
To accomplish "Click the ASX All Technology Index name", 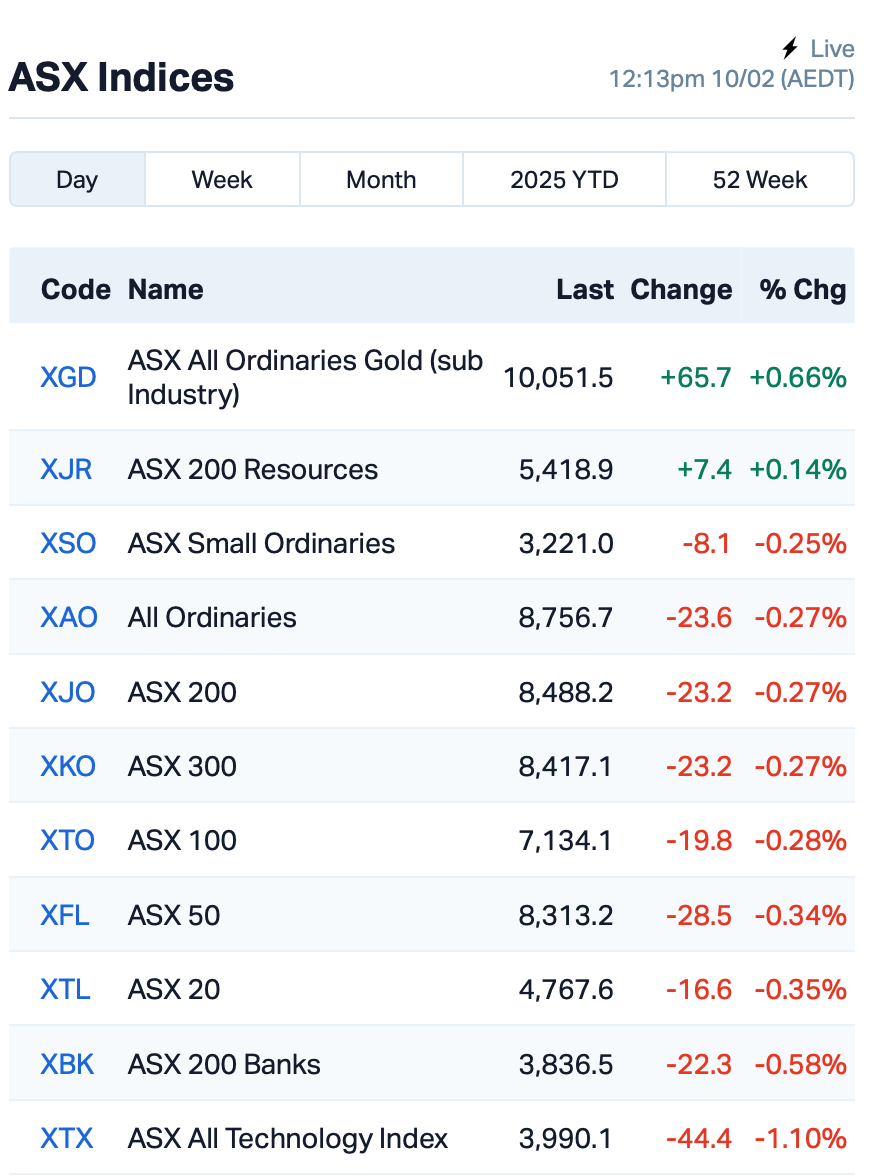I will pos(288,1138).
